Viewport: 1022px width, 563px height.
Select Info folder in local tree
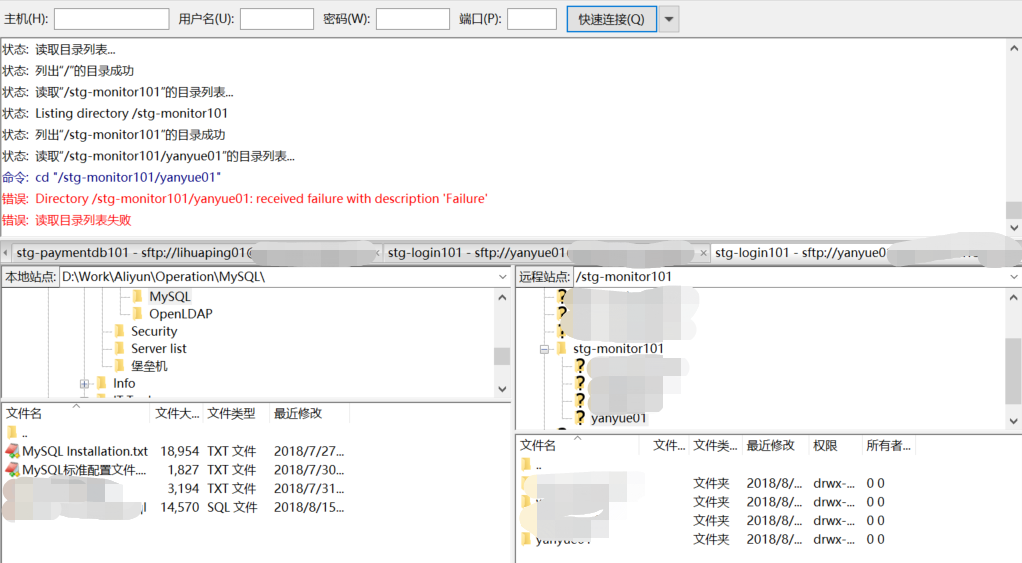point(124,384)
